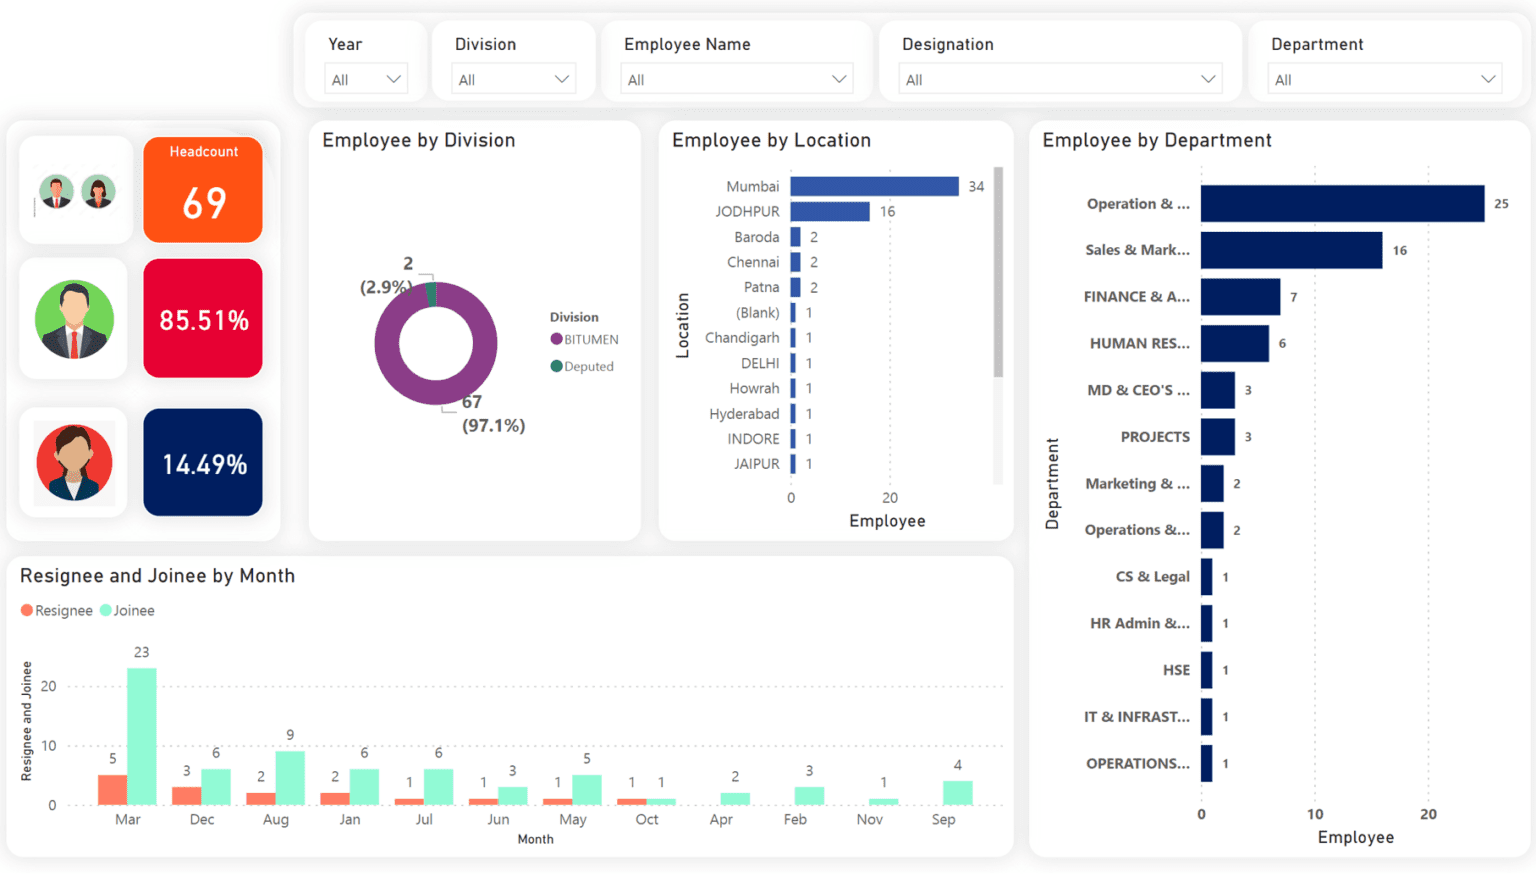1536x882 pixels.
Task: Toggle the Resignee legend item
Action: tap(56, 610)
